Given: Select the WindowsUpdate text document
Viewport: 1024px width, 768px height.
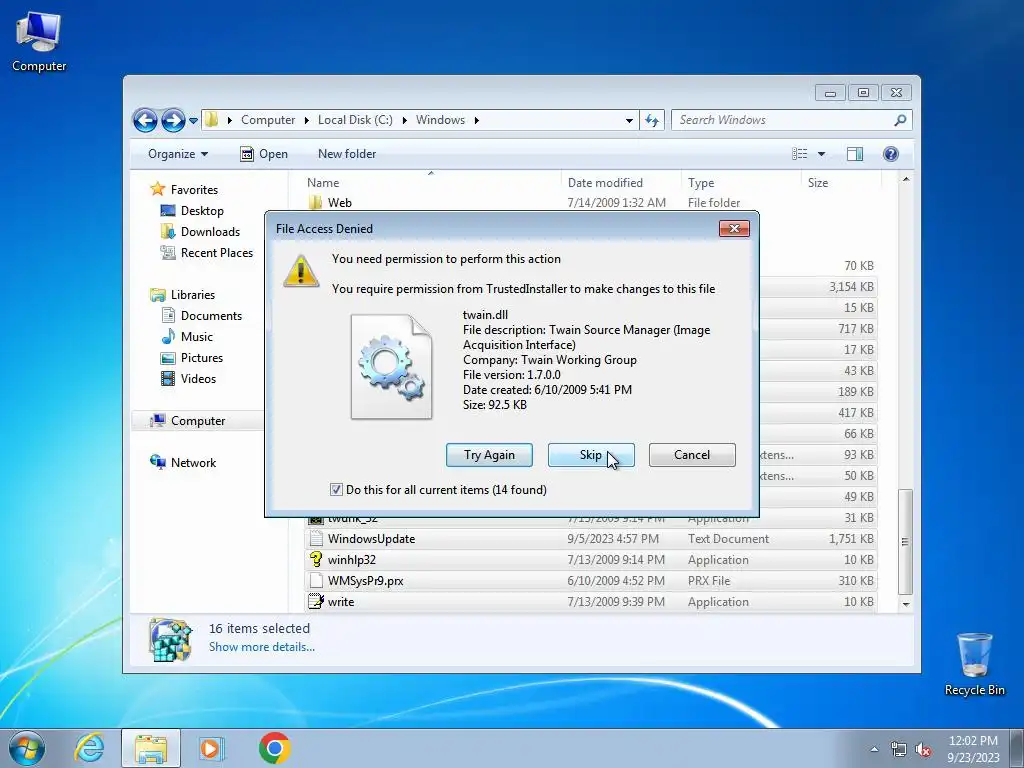Looking at the screenshot, I should [x=591, y=539].
